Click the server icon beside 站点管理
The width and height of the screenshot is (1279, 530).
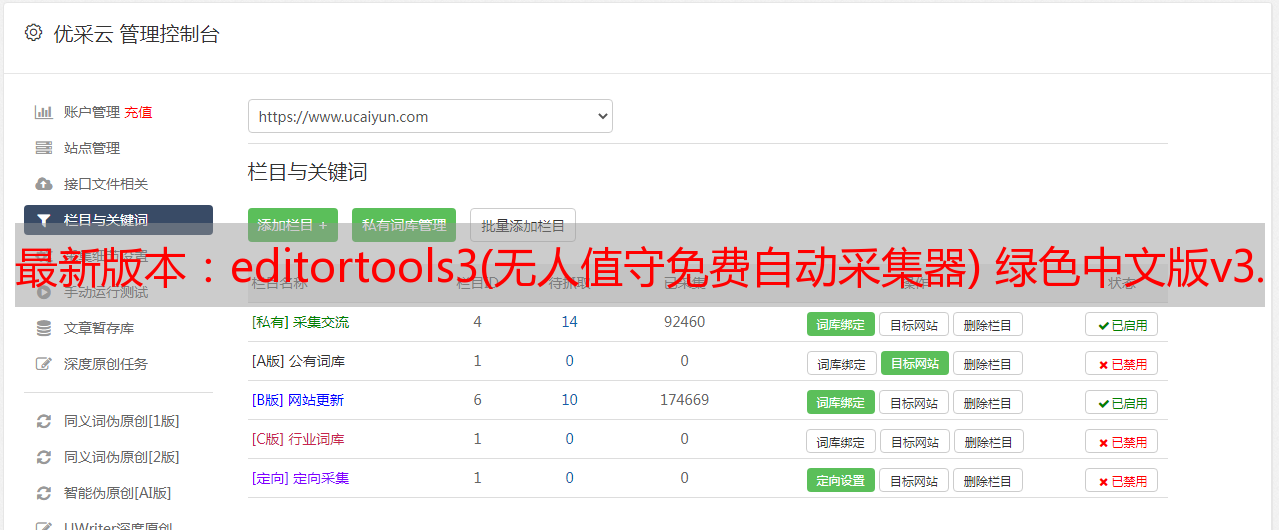coord(43,148)
